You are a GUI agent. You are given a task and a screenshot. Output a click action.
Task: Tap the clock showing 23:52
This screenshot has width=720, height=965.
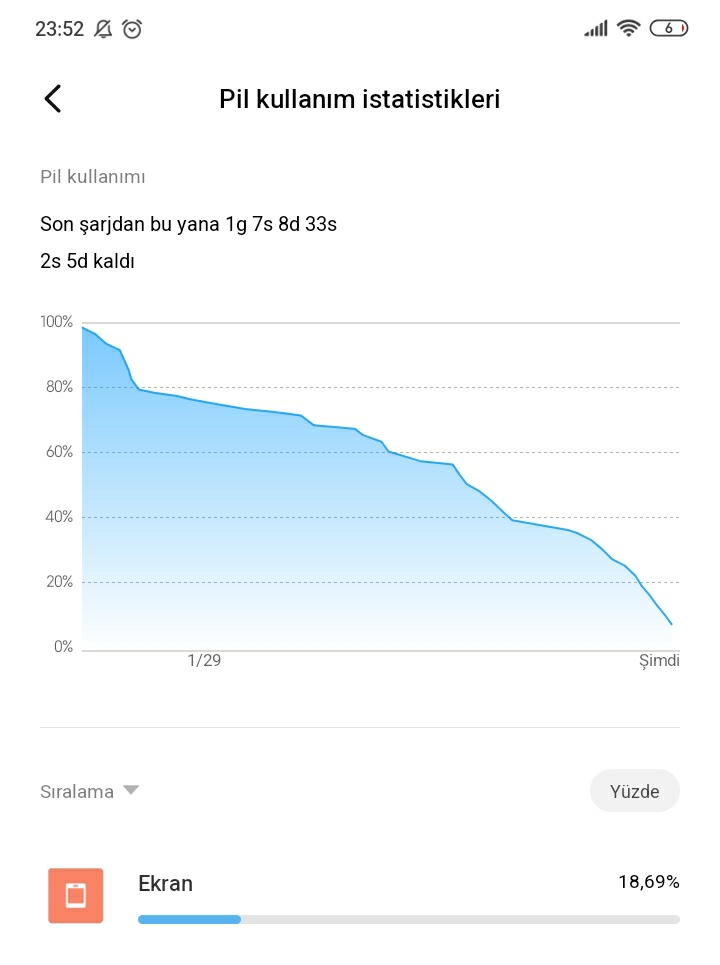pyautogui.click(x=59, y=29)
